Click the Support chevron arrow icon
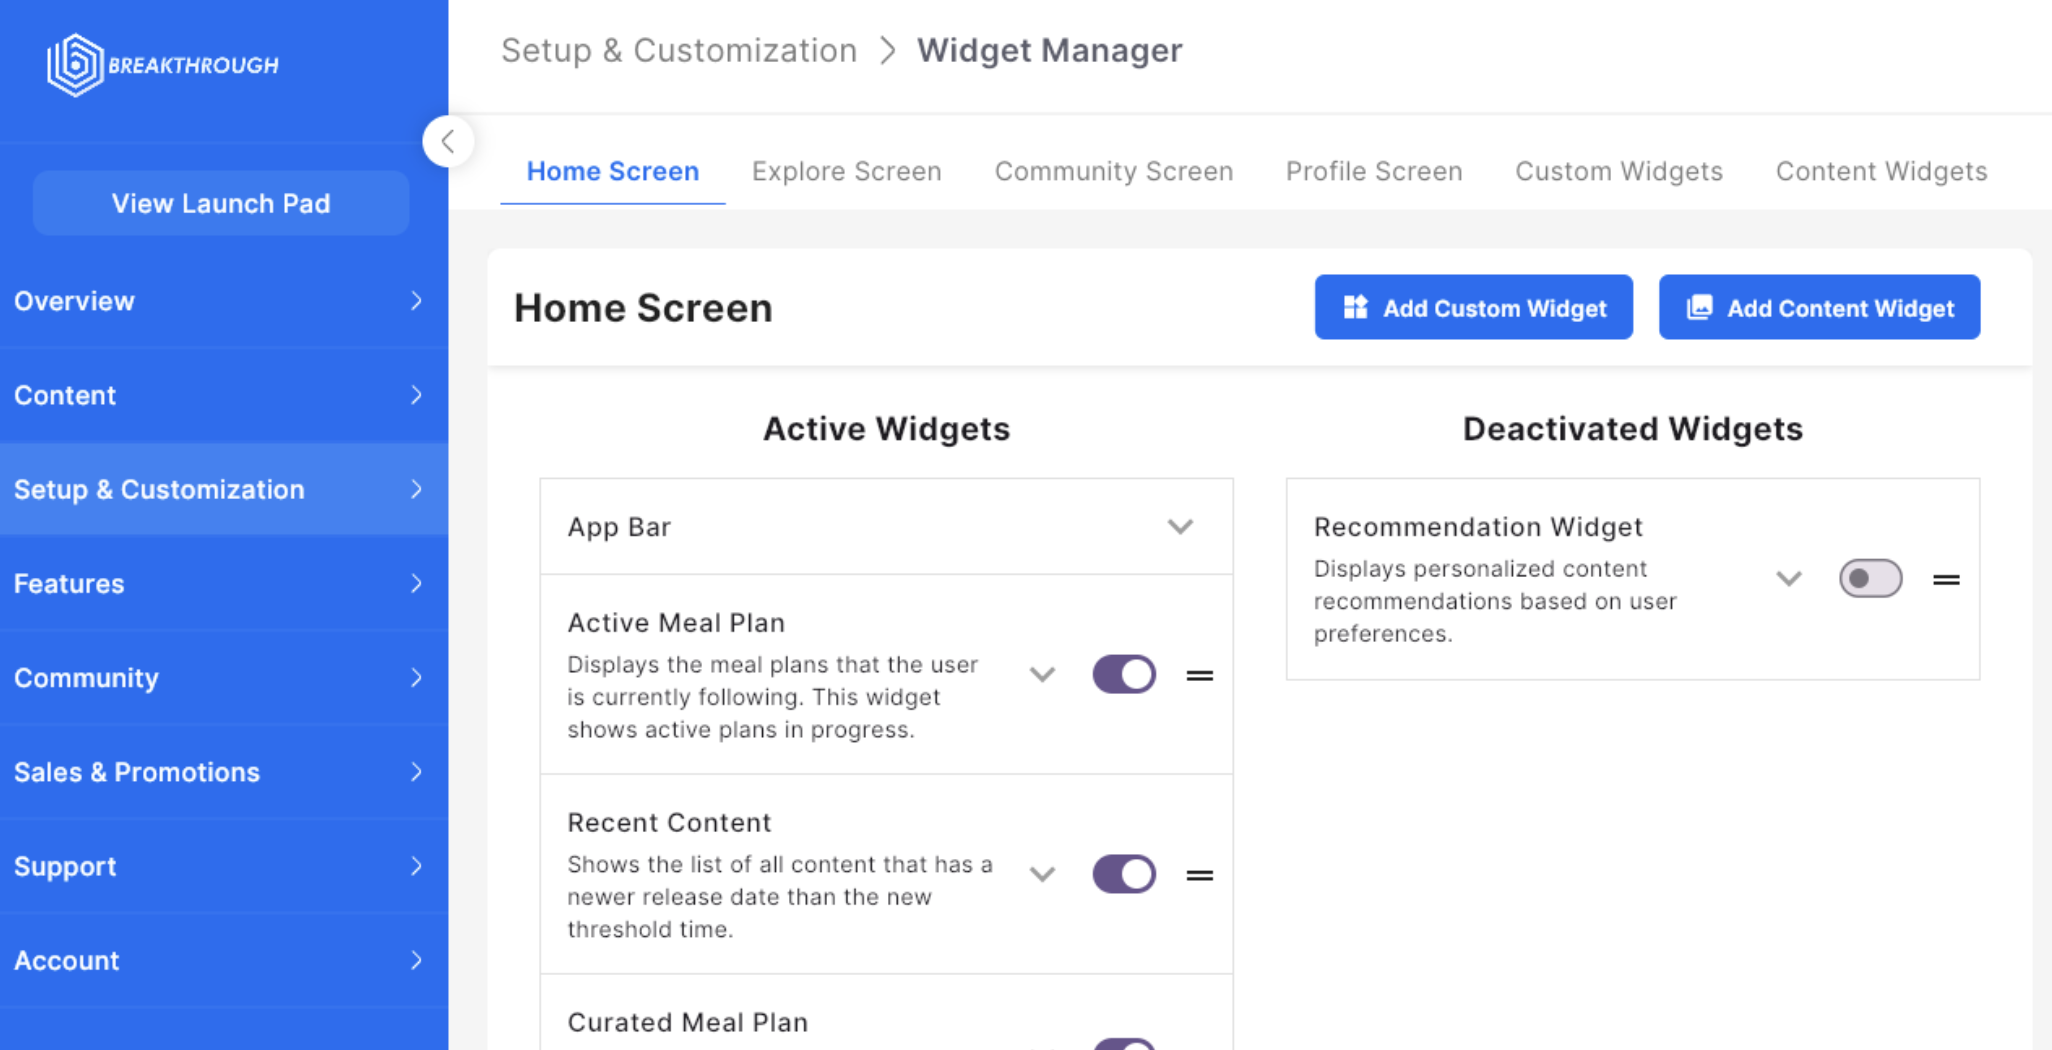 pos(416,866)
